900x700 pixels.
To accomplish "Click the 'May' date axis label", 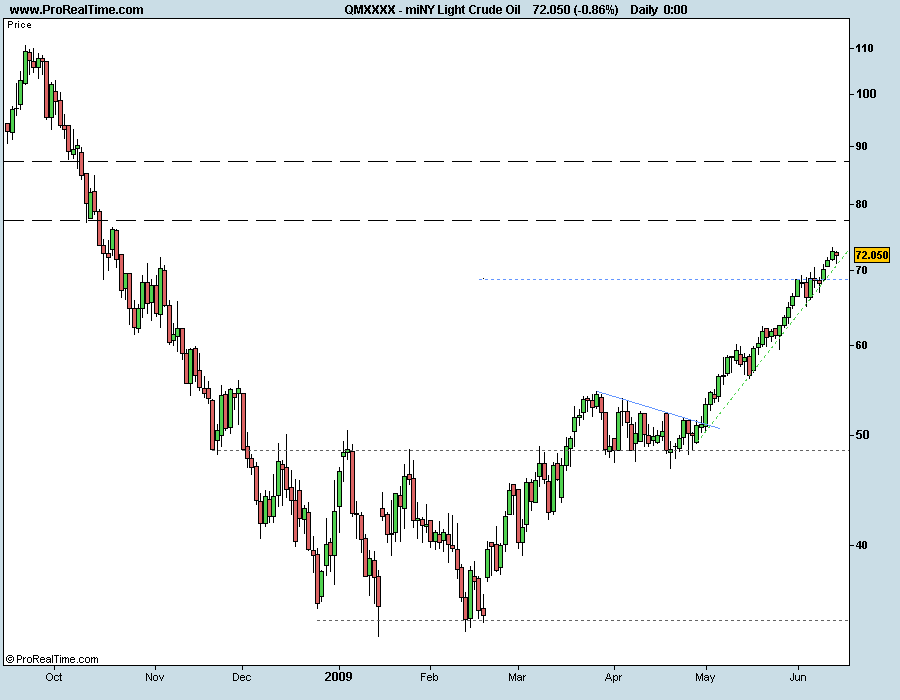I will point(705,677).
